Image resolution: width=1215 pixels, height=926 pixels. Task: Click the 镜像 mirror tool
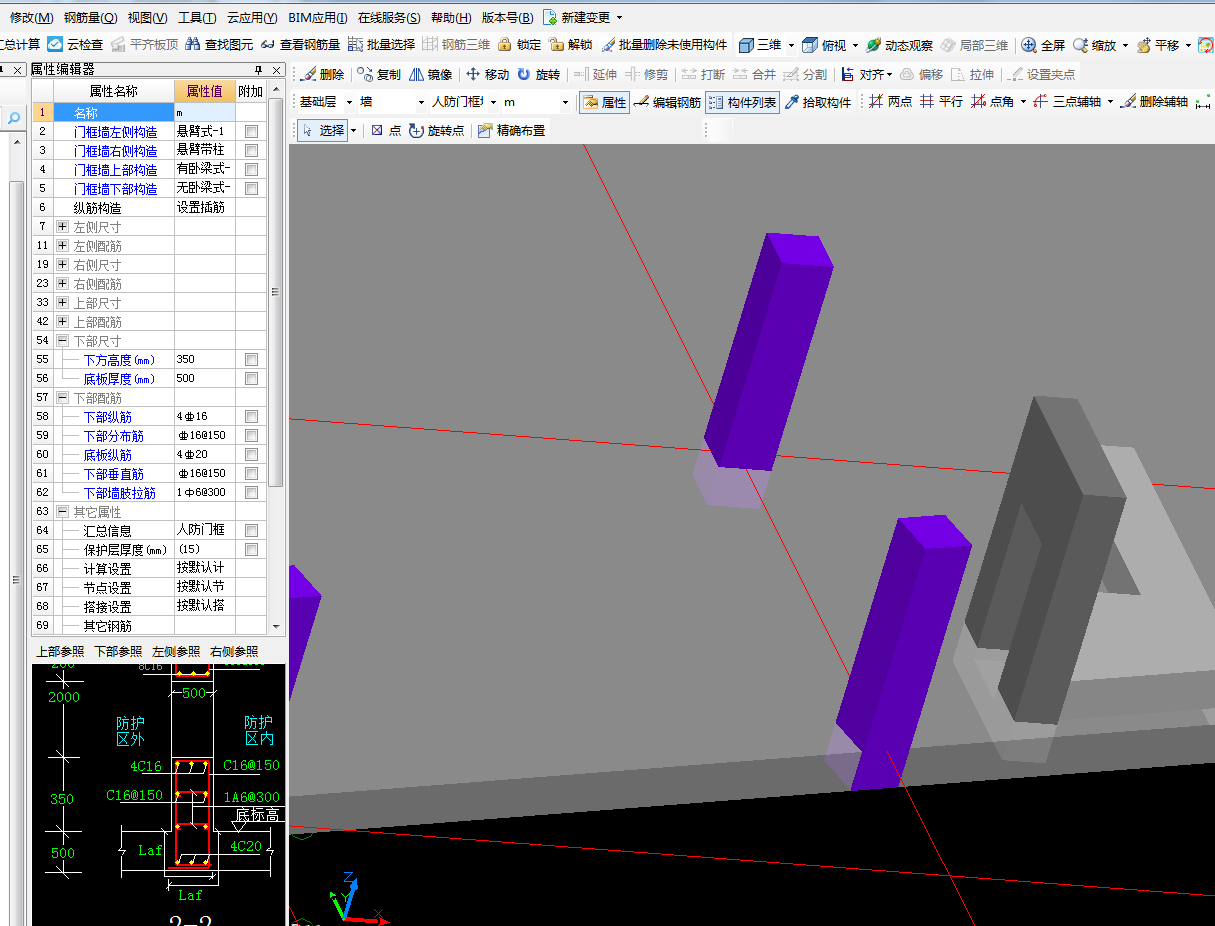430,74
